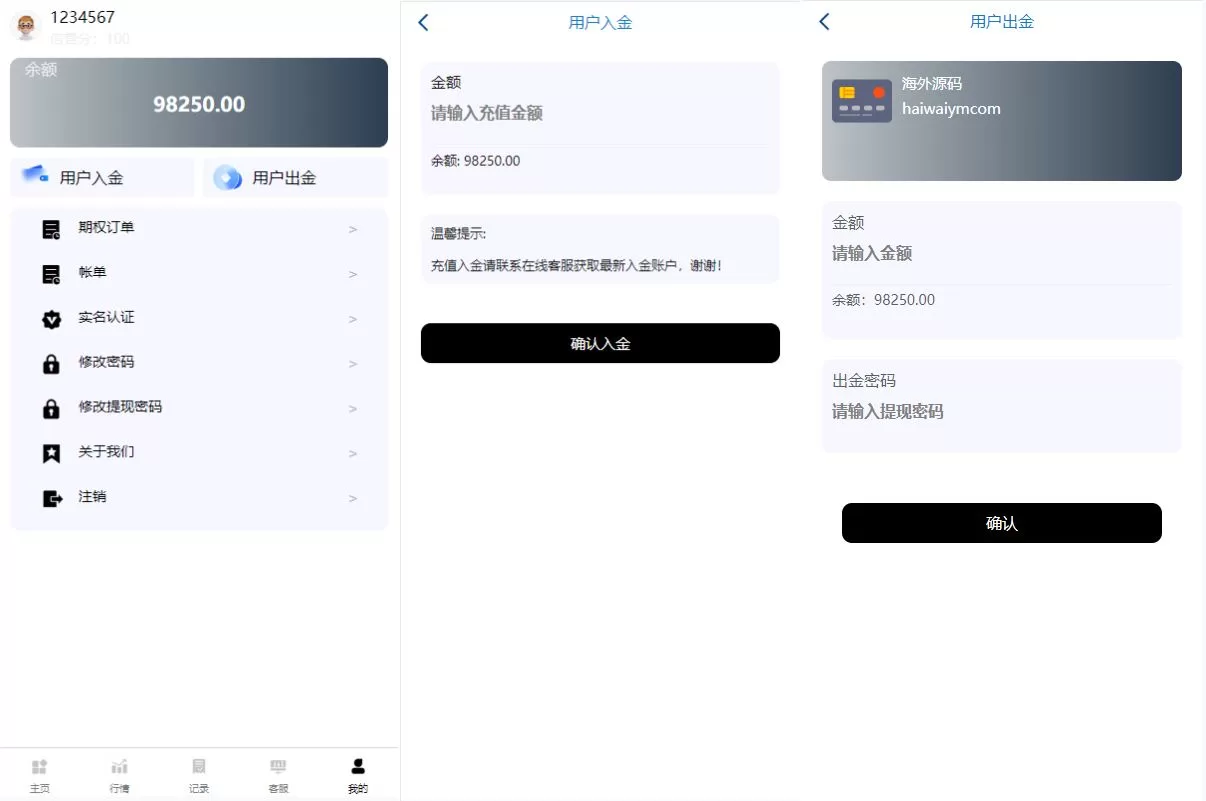Click the 用户入金 button label
Viewport: 1206px width, 801px height.
92,178
